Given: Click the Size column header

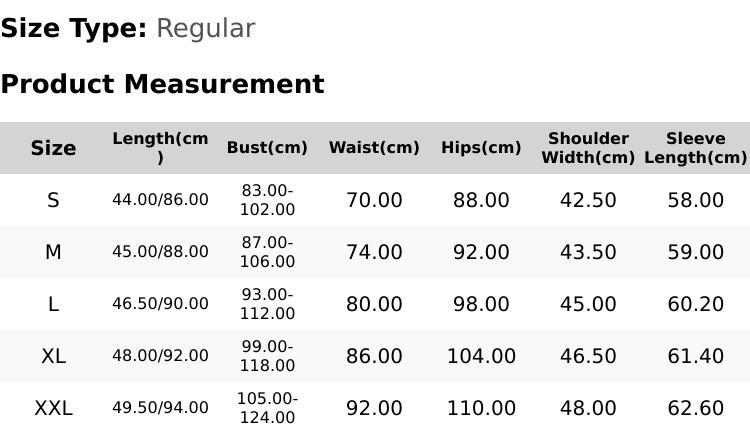Looking at the screenshot, I should (x=53, y=148).
